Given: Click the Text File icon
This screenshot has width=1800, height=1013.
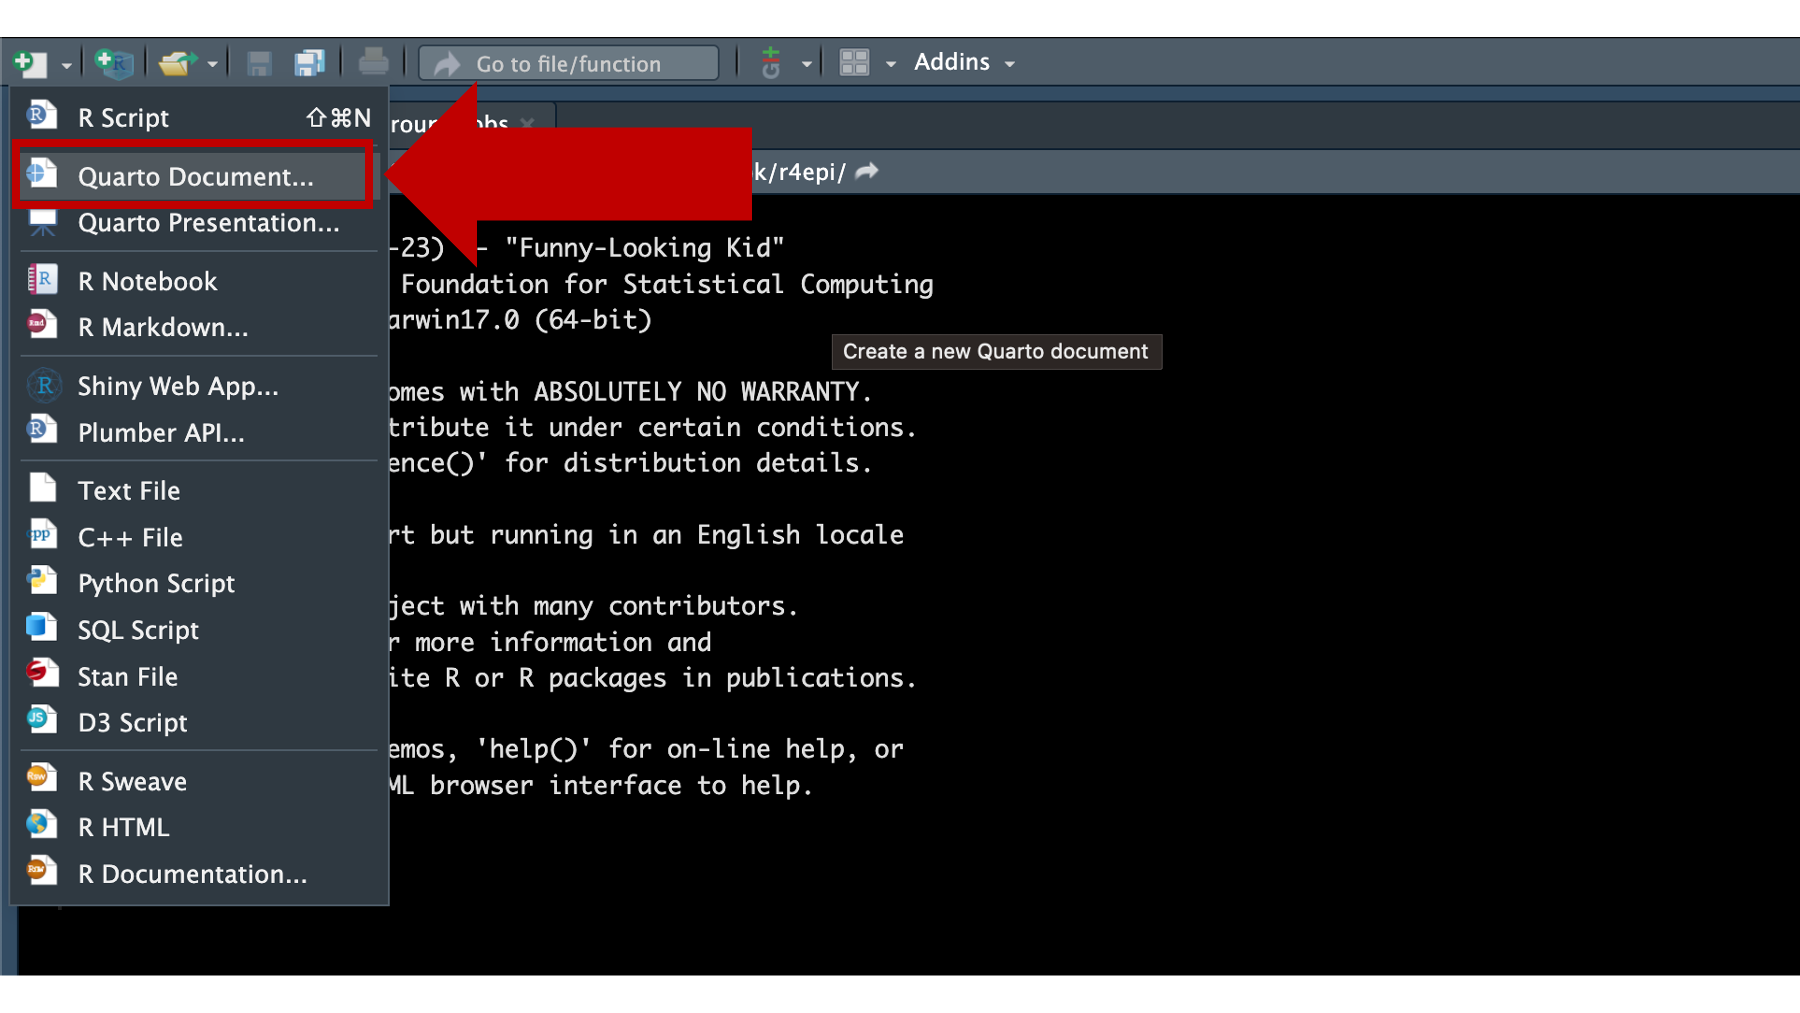Looking at the screenshot, I should [42, 487].
